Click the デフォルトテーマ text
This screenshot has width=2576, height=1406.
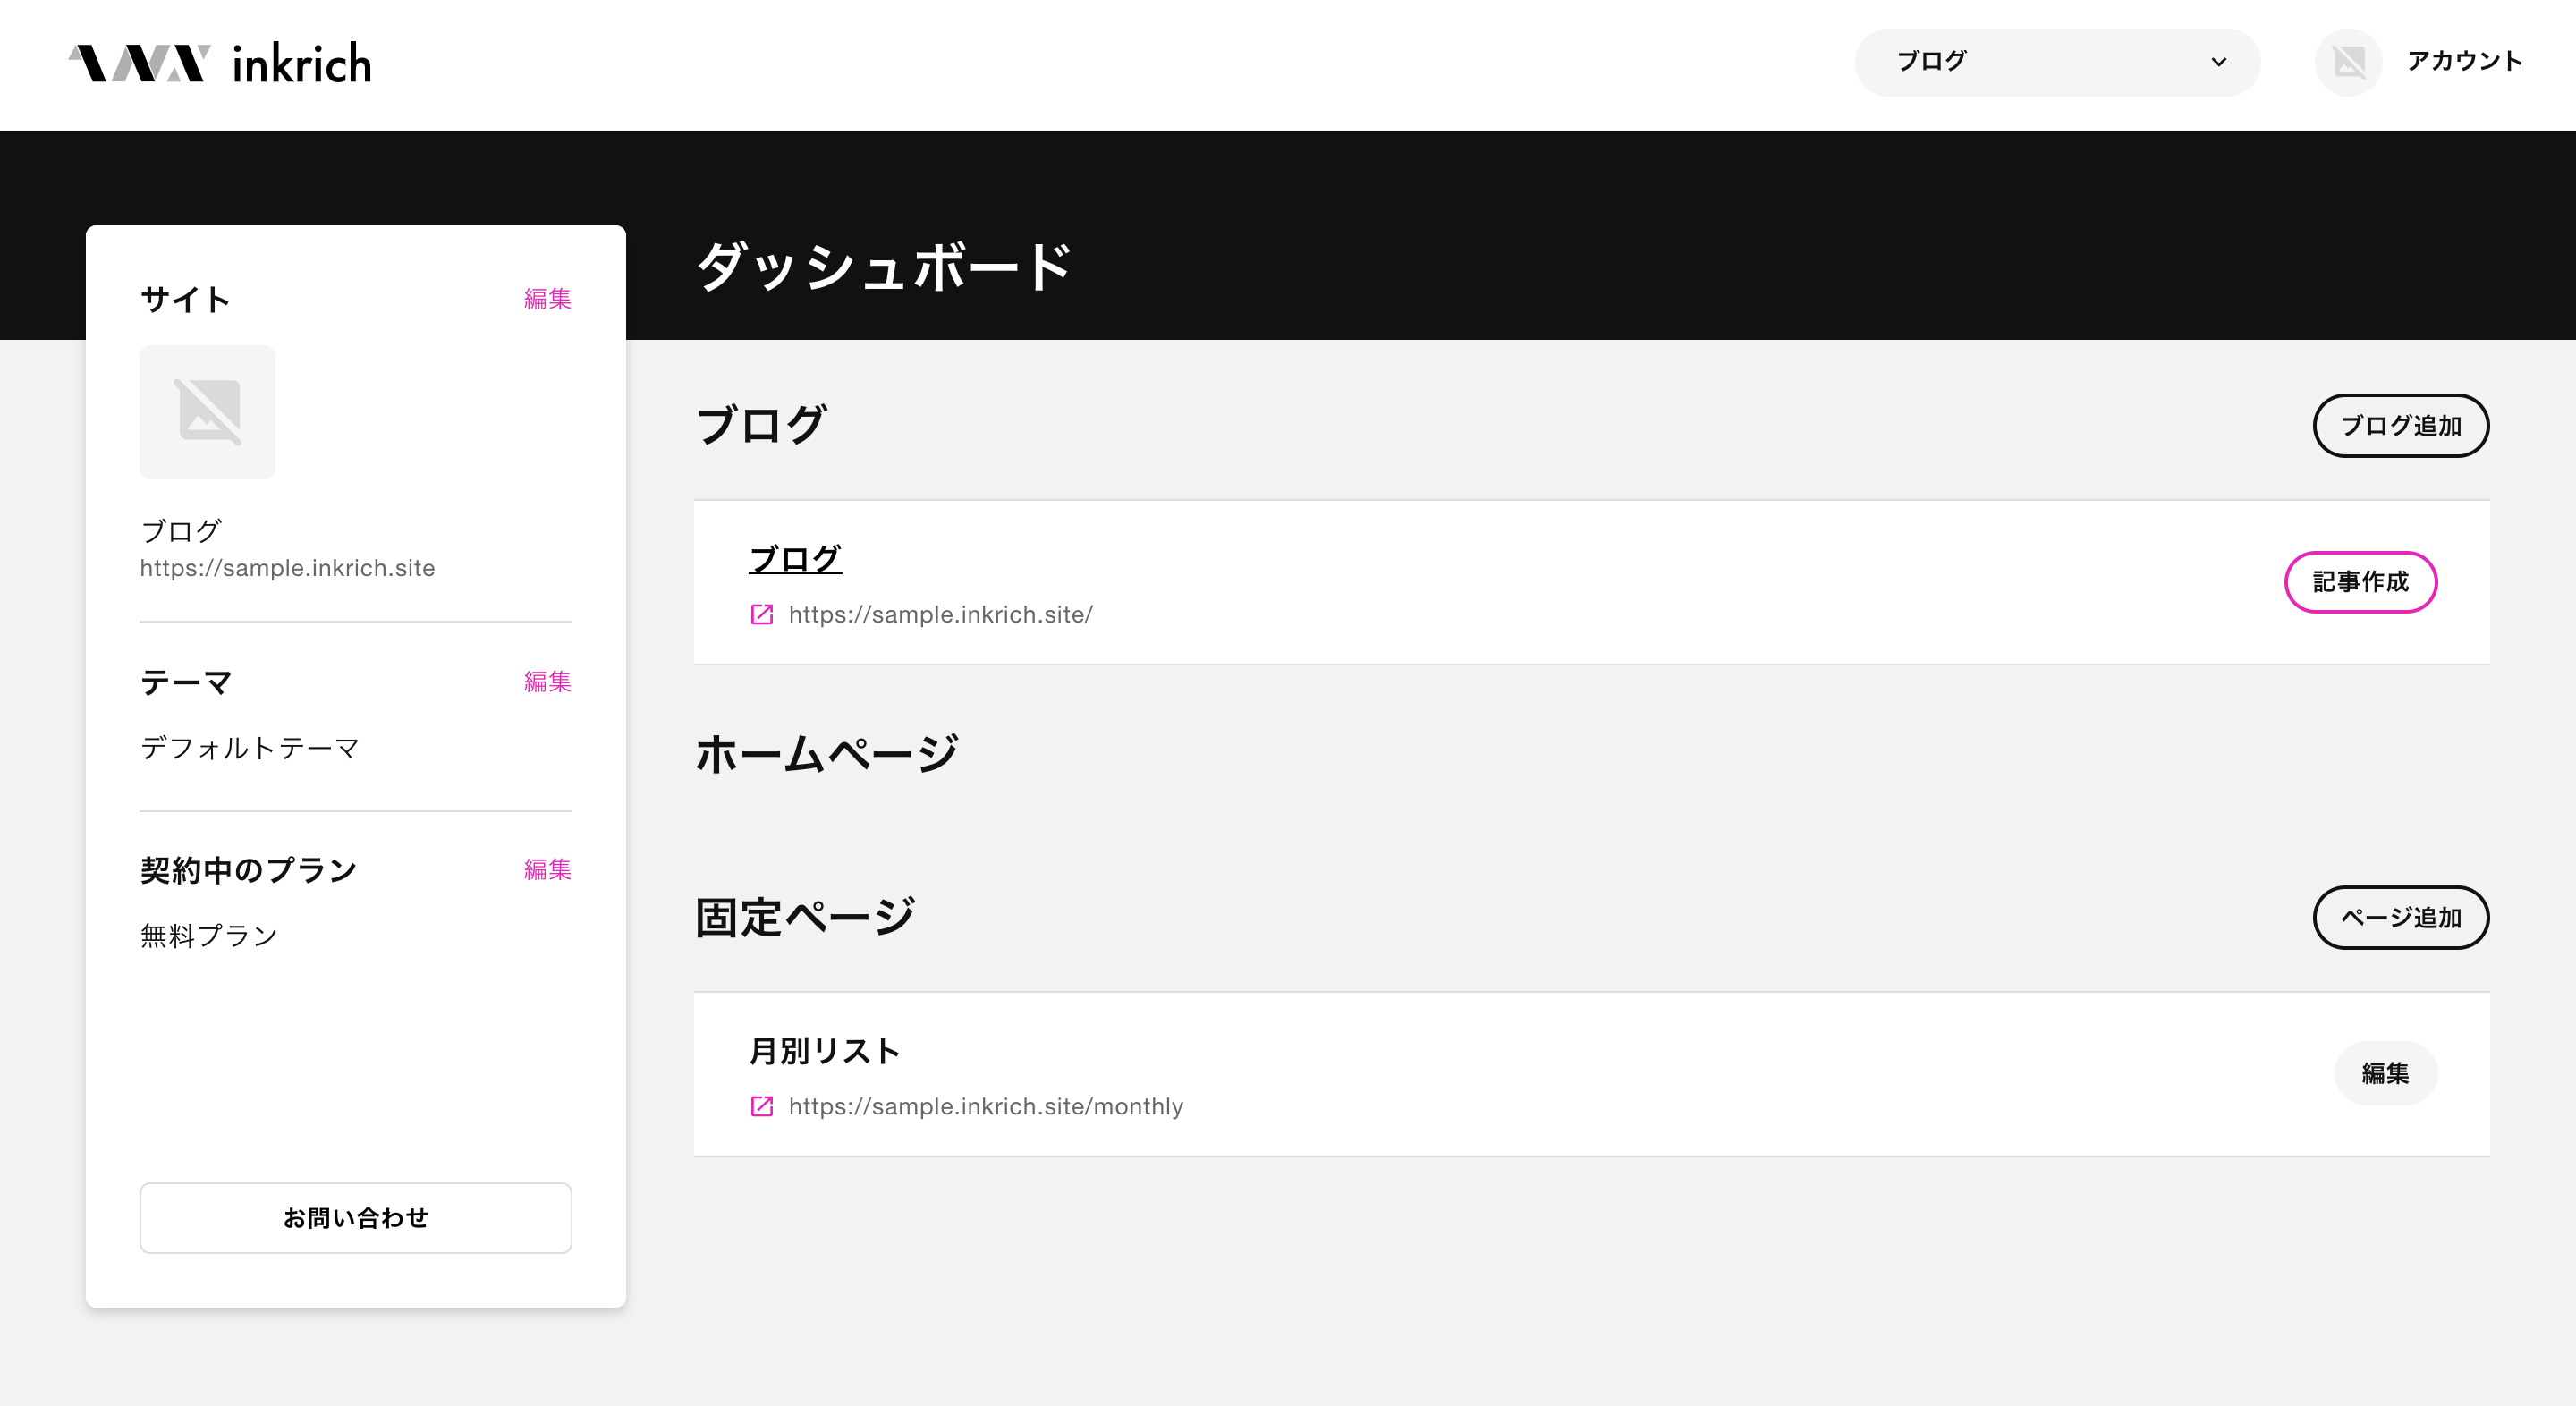pos(250,748)
